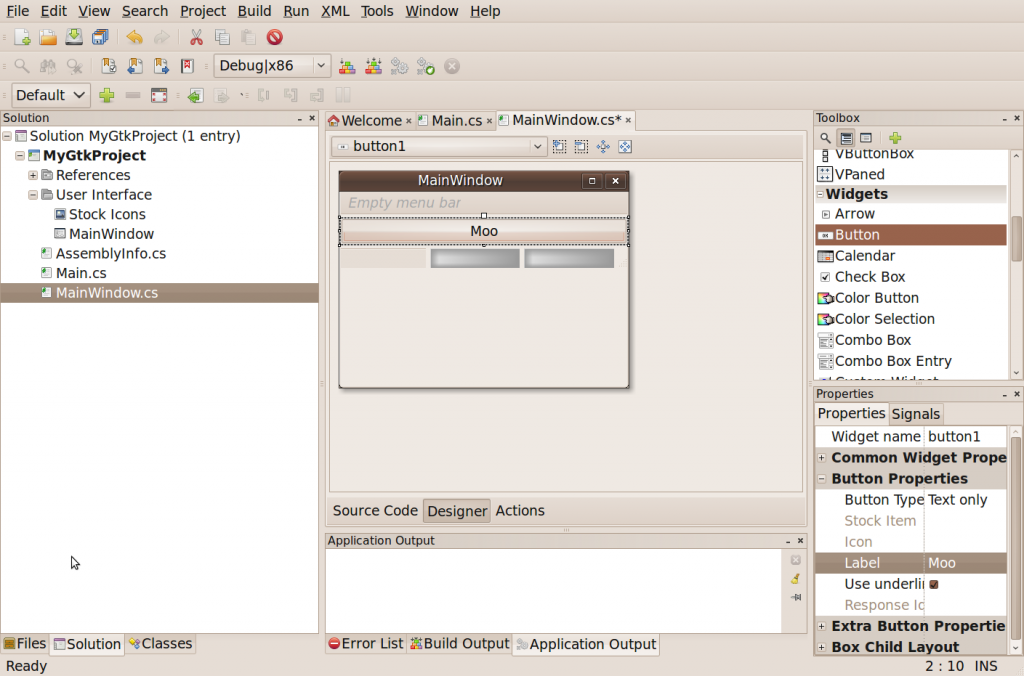
Task: Click the Save All toolbar icon
Action: [x=100, y=37]
